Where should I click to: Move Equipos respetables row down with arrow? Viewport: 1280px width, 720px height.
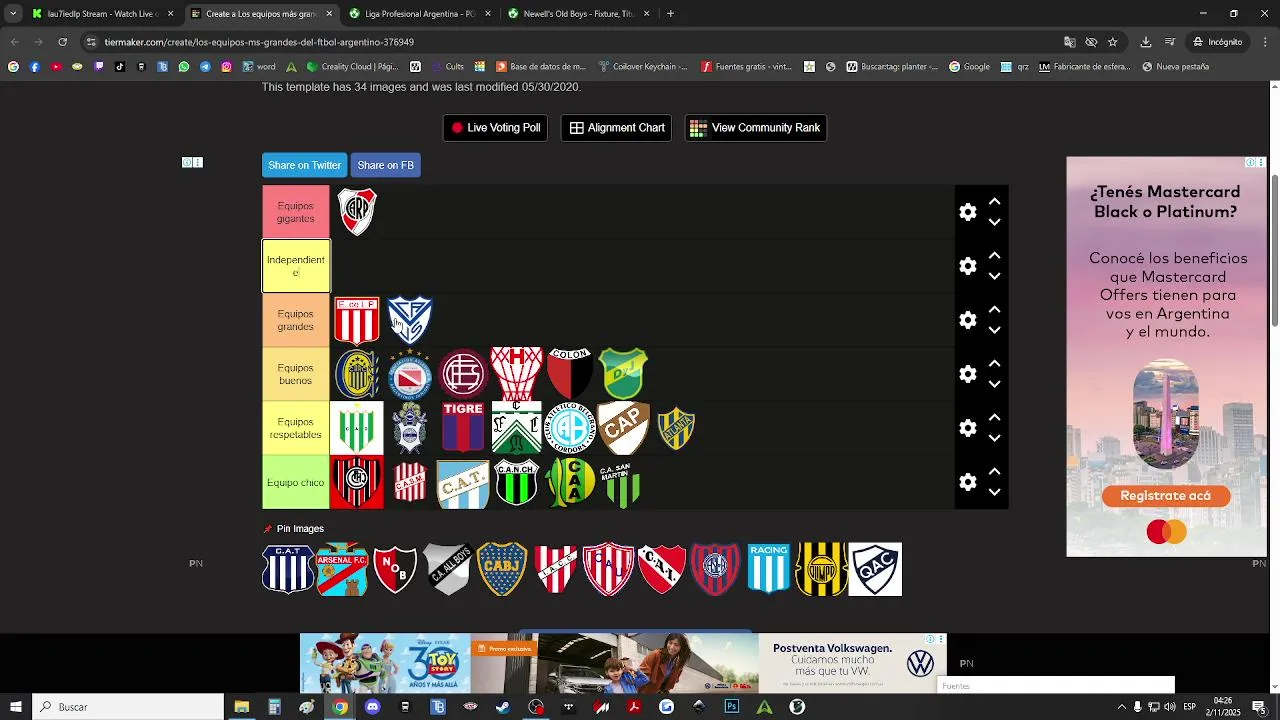click(994, 438)
